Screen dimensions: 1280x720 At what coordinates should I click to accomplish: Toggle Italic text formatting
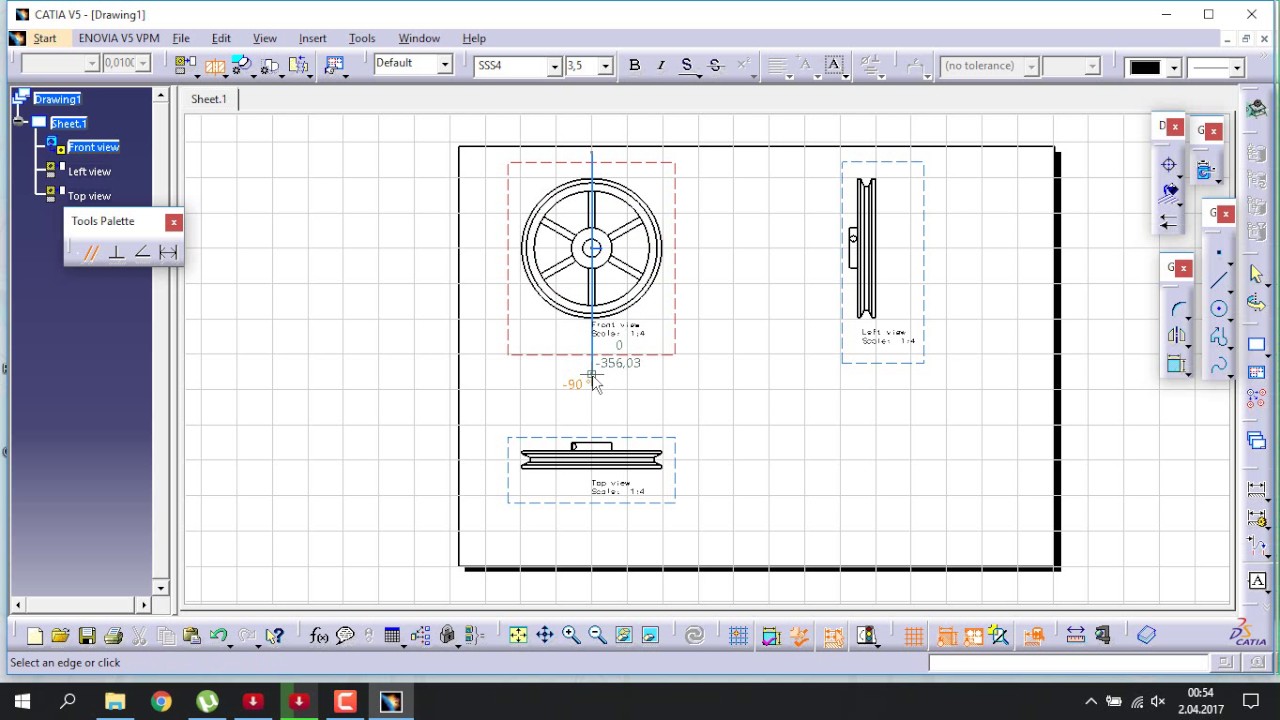pos(660,66)
